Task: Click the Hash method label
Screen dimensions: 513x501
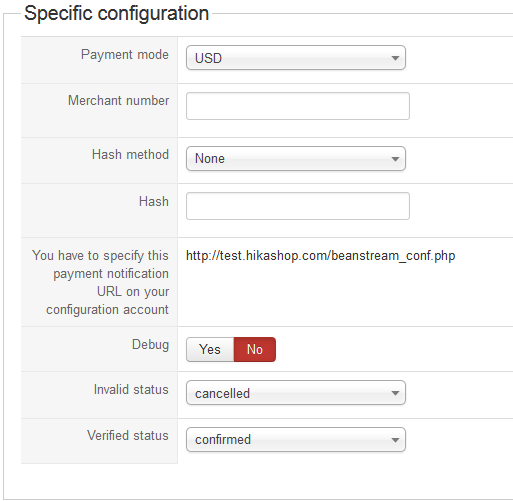Action: tap(130, 155)
